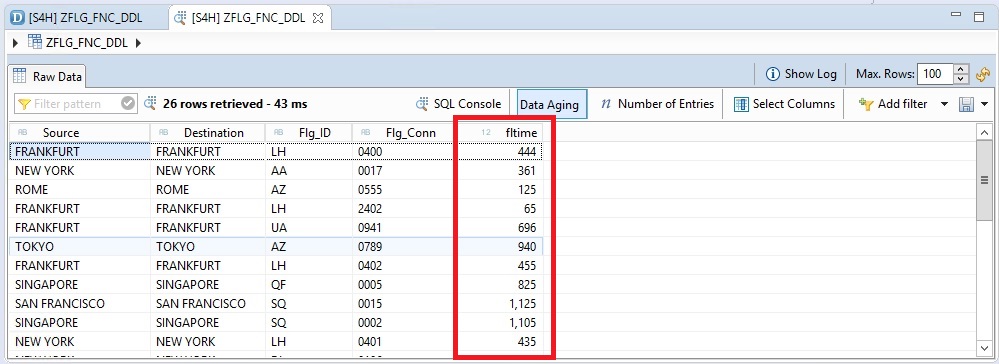Toggle the Data Aging button
The width and height of the screenshot is (999, 364).
pyautogui.click(x=549, y=105)
